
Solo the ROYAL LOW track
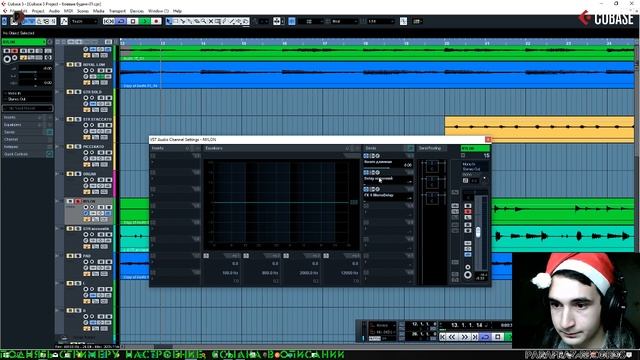coord(77,64)
